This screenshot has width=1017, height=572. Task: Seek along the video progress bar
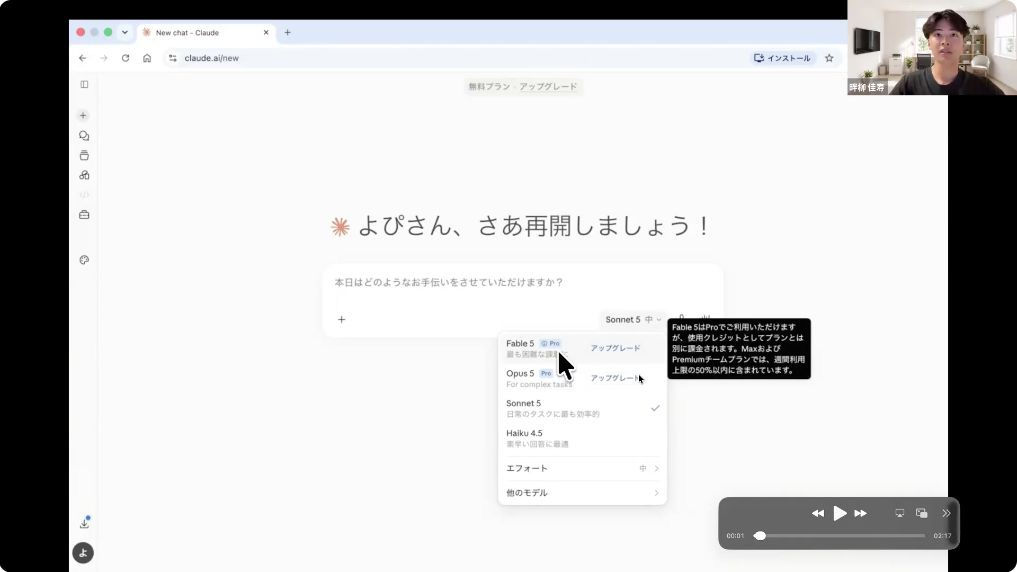click(x=841, y=536)
